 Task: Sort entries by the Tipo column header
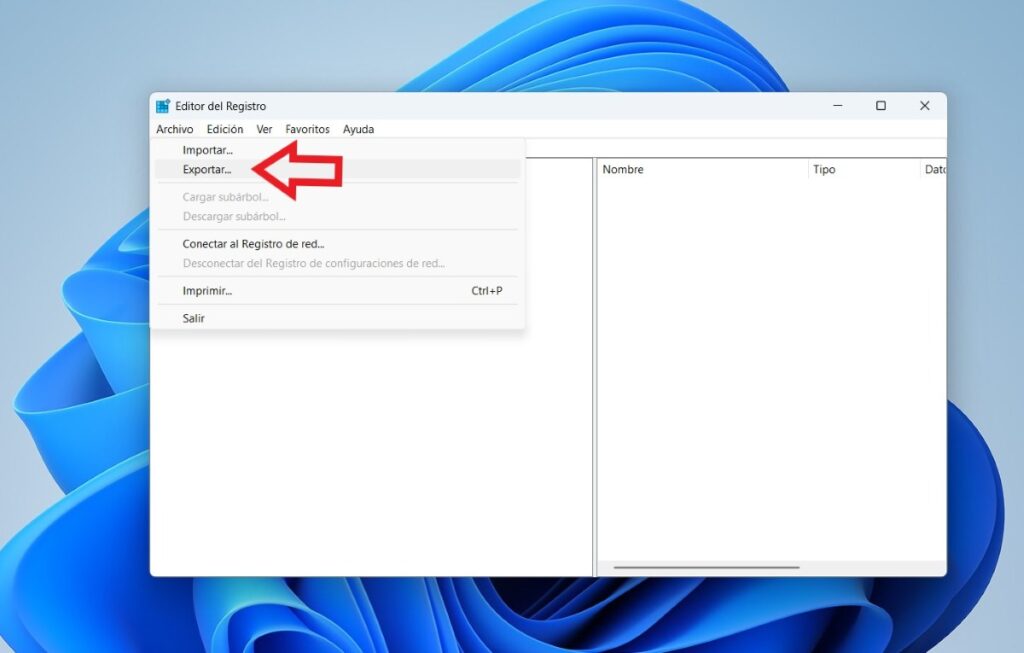(x=824, y=169)
